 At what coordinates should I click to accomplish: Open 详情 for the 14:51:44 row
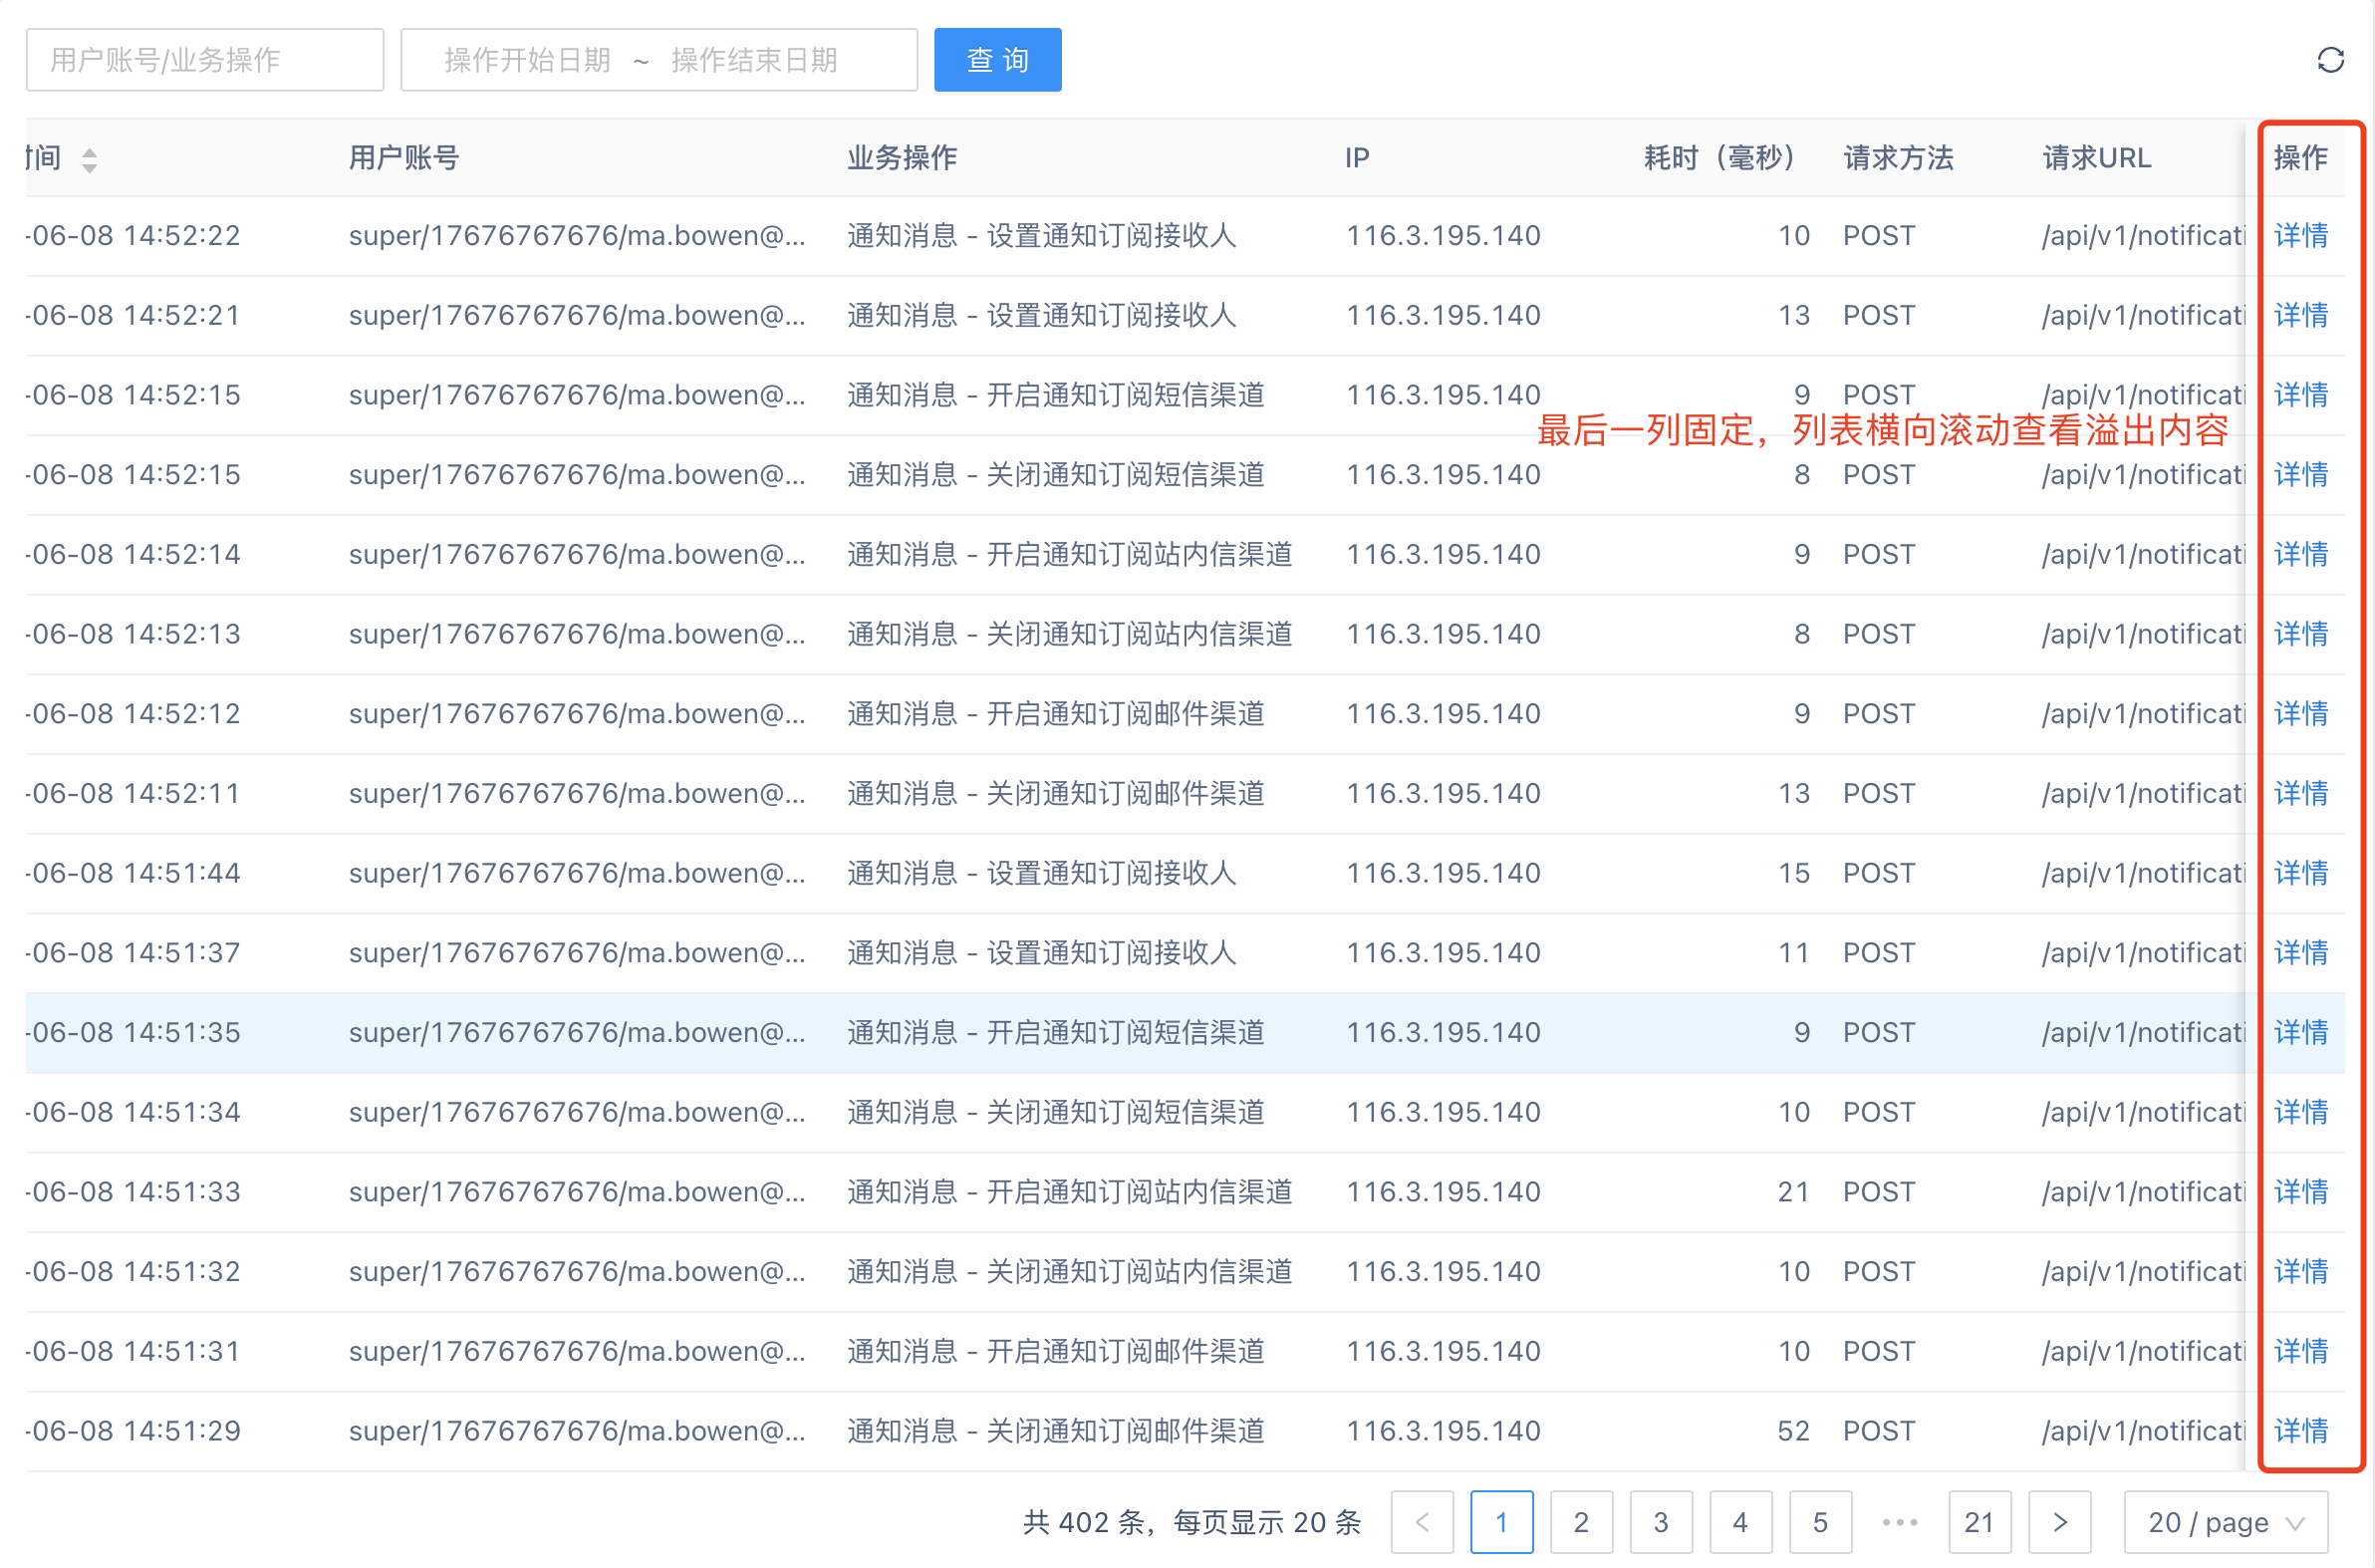[2300, 873]
